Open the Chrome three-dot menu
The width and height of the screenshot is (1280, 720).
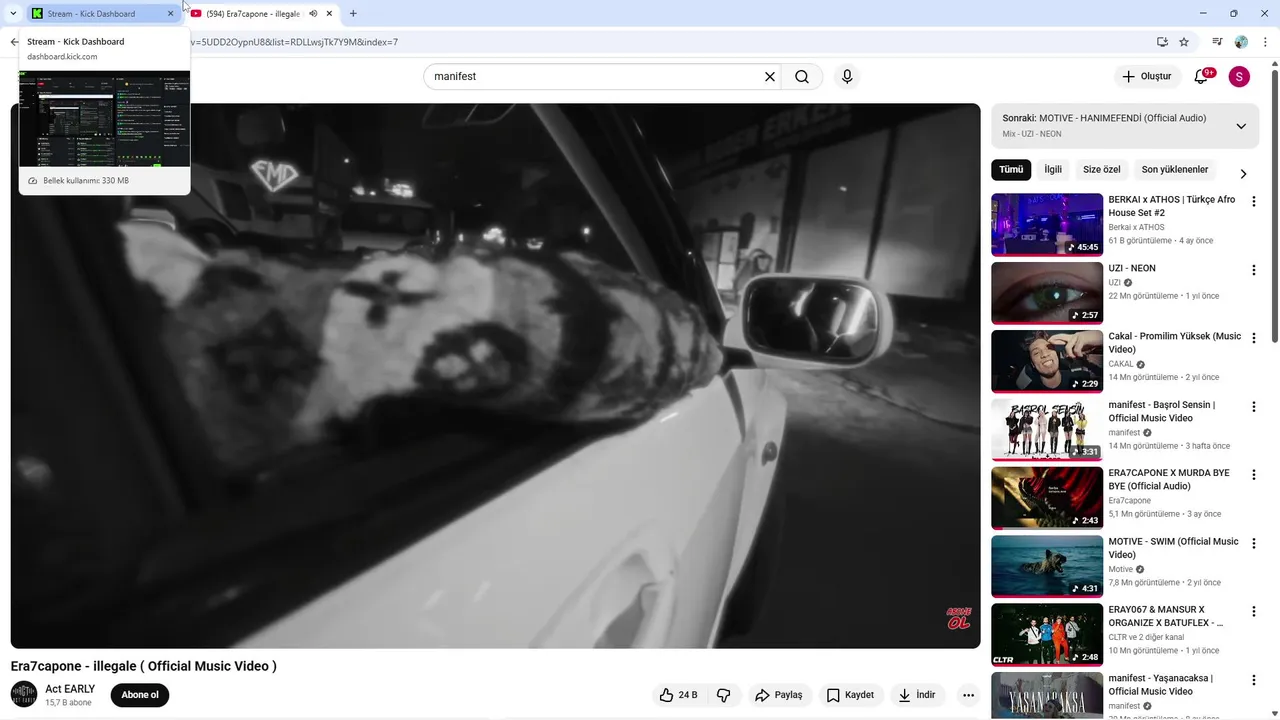pyautogui.click(x=1265, y=42)
